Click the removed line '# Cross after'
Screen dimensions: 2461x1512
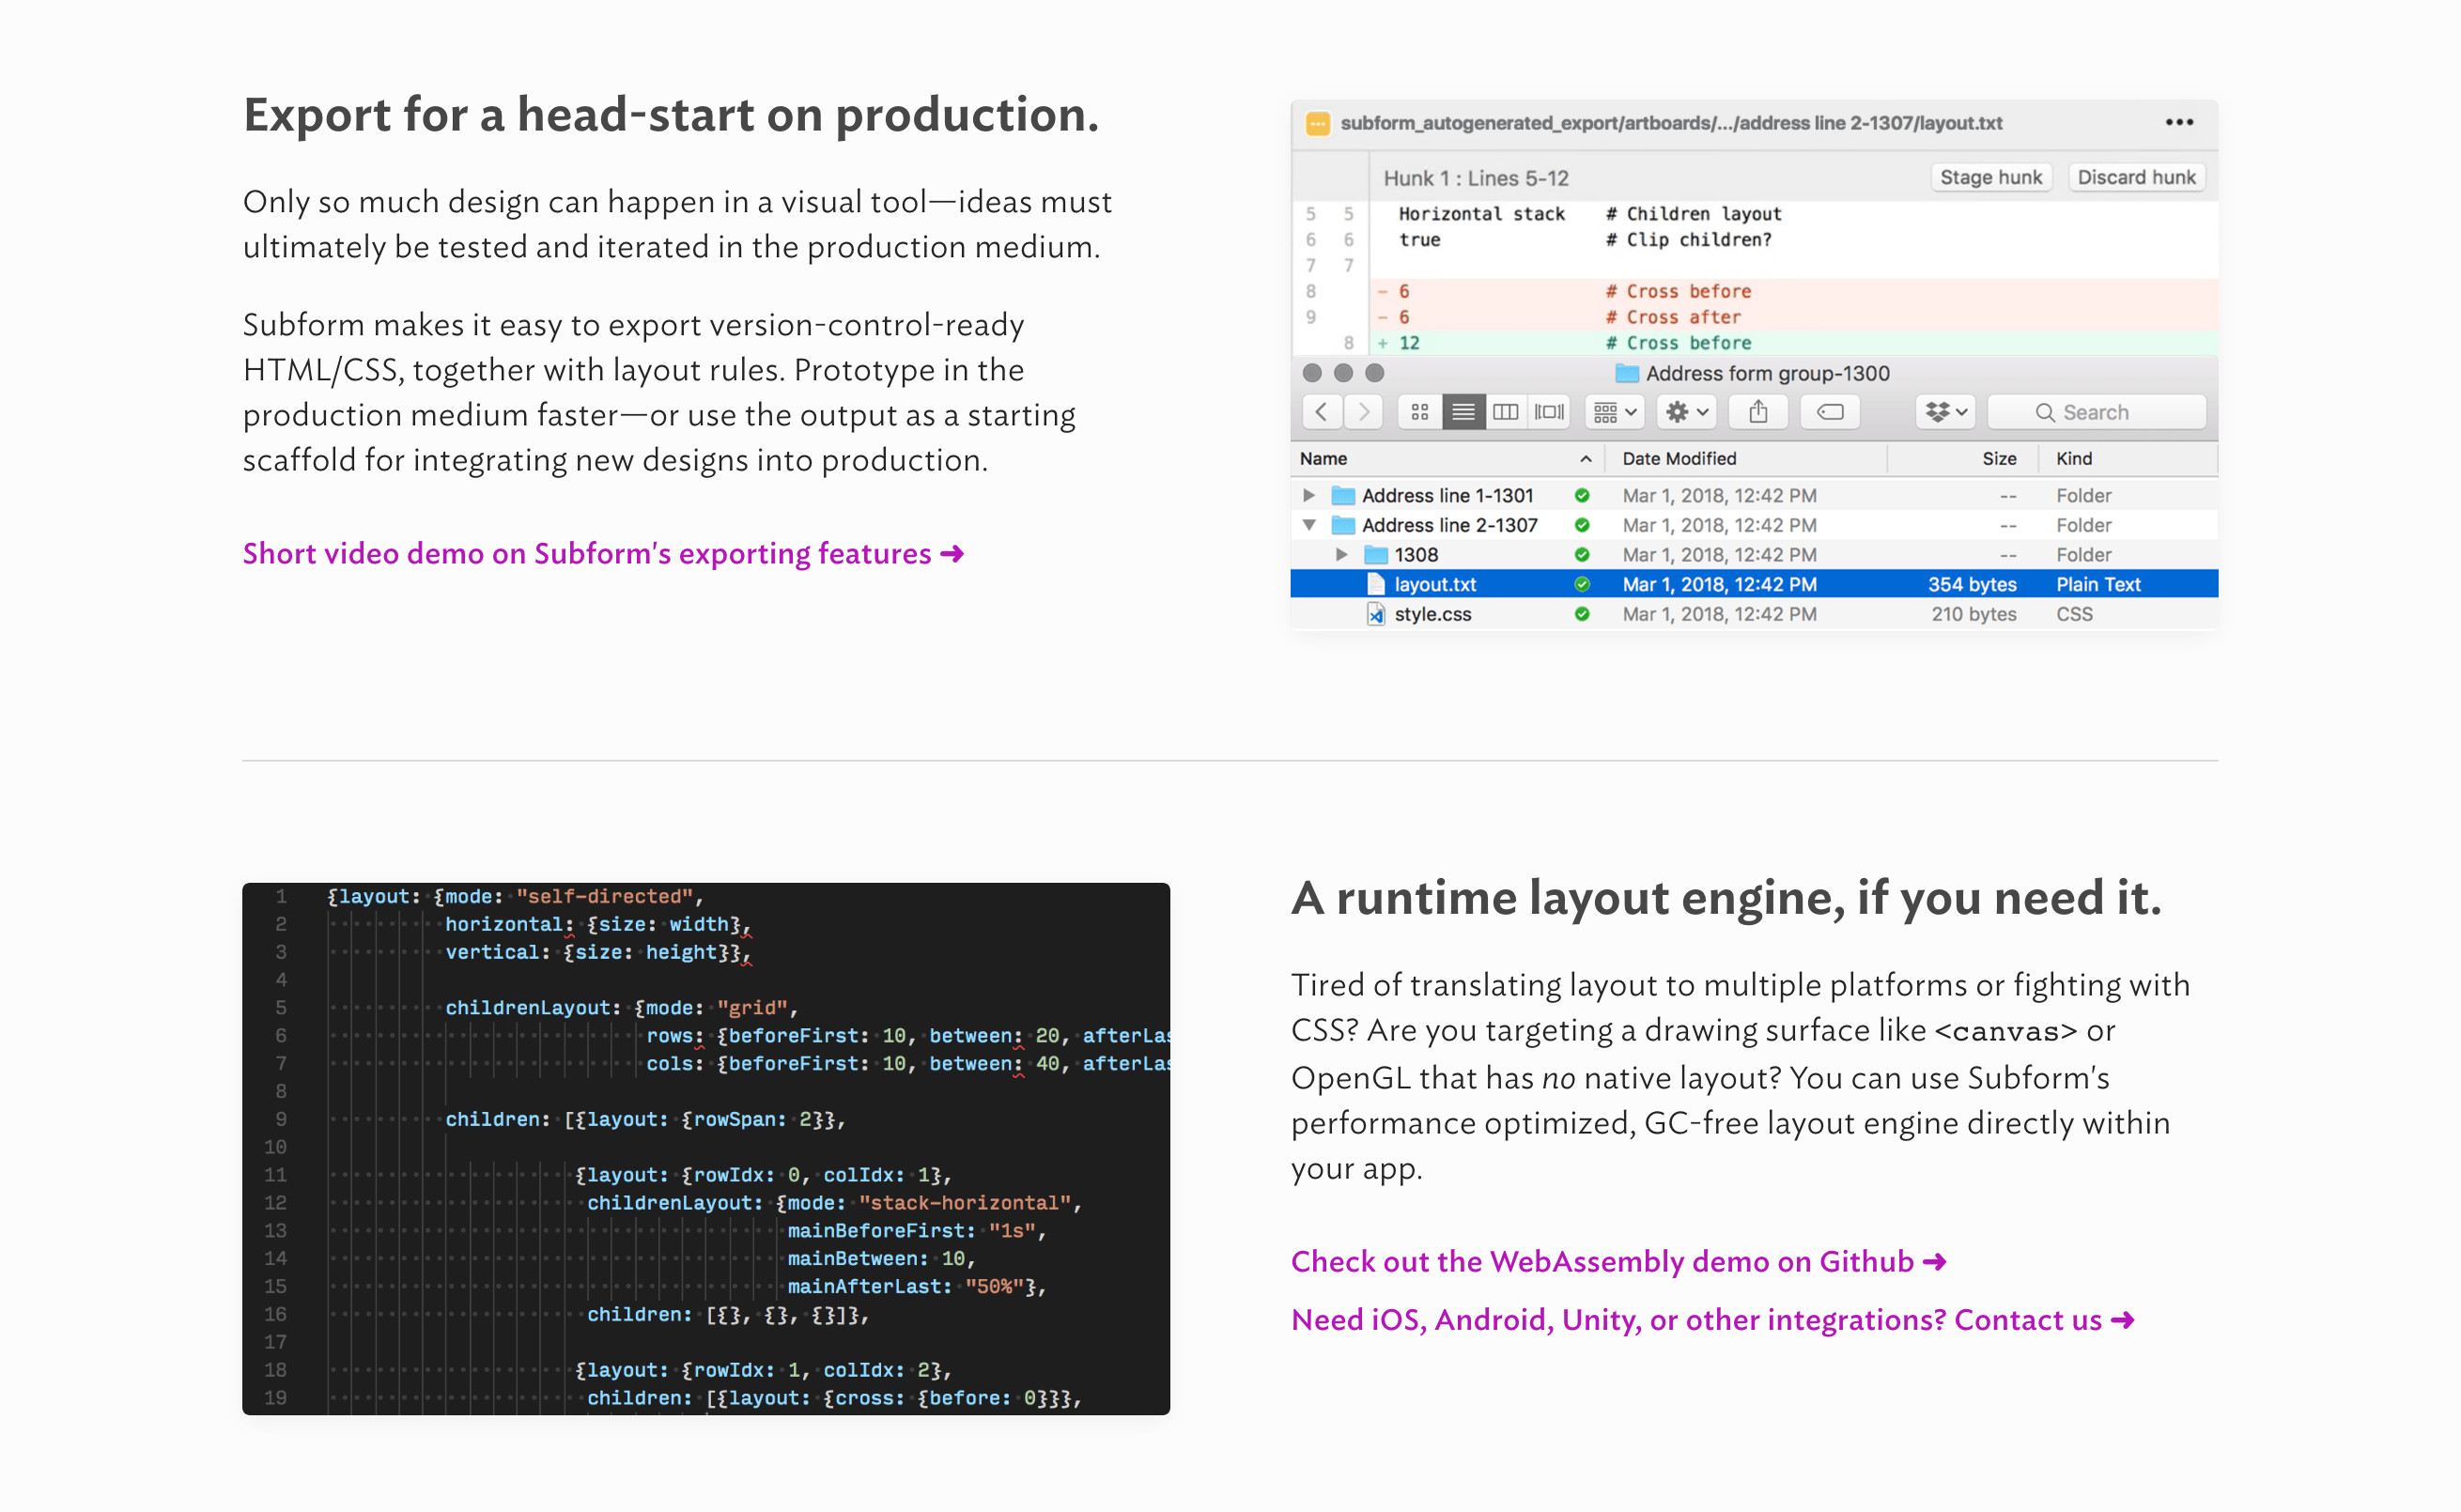1794,317
